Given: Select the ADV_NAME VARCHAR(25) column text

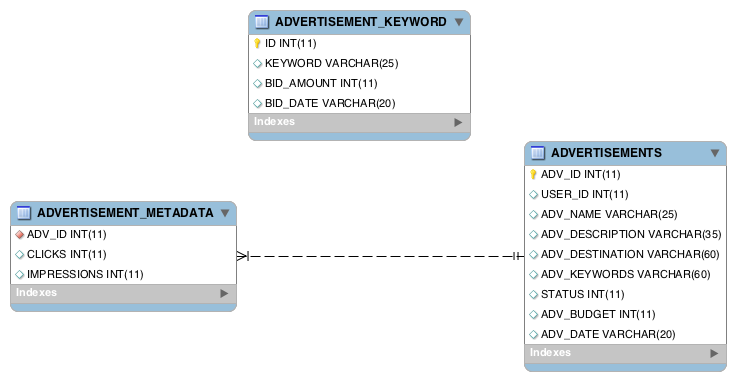Looking at the screenshot, I should [609, 214].
